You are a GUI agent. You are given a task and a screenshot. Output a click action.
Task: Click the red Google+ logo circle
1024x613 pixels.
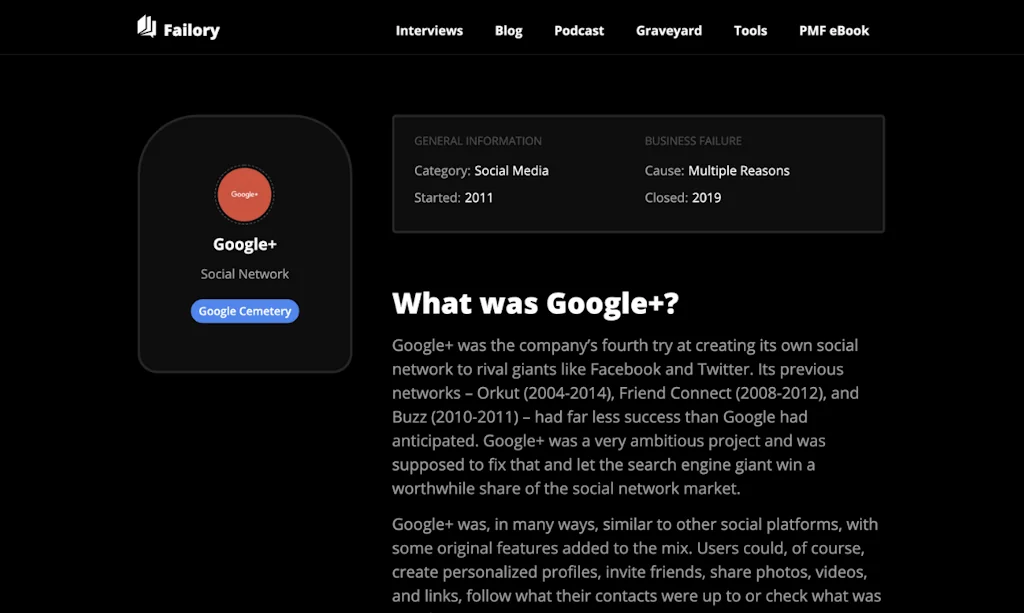245,194
